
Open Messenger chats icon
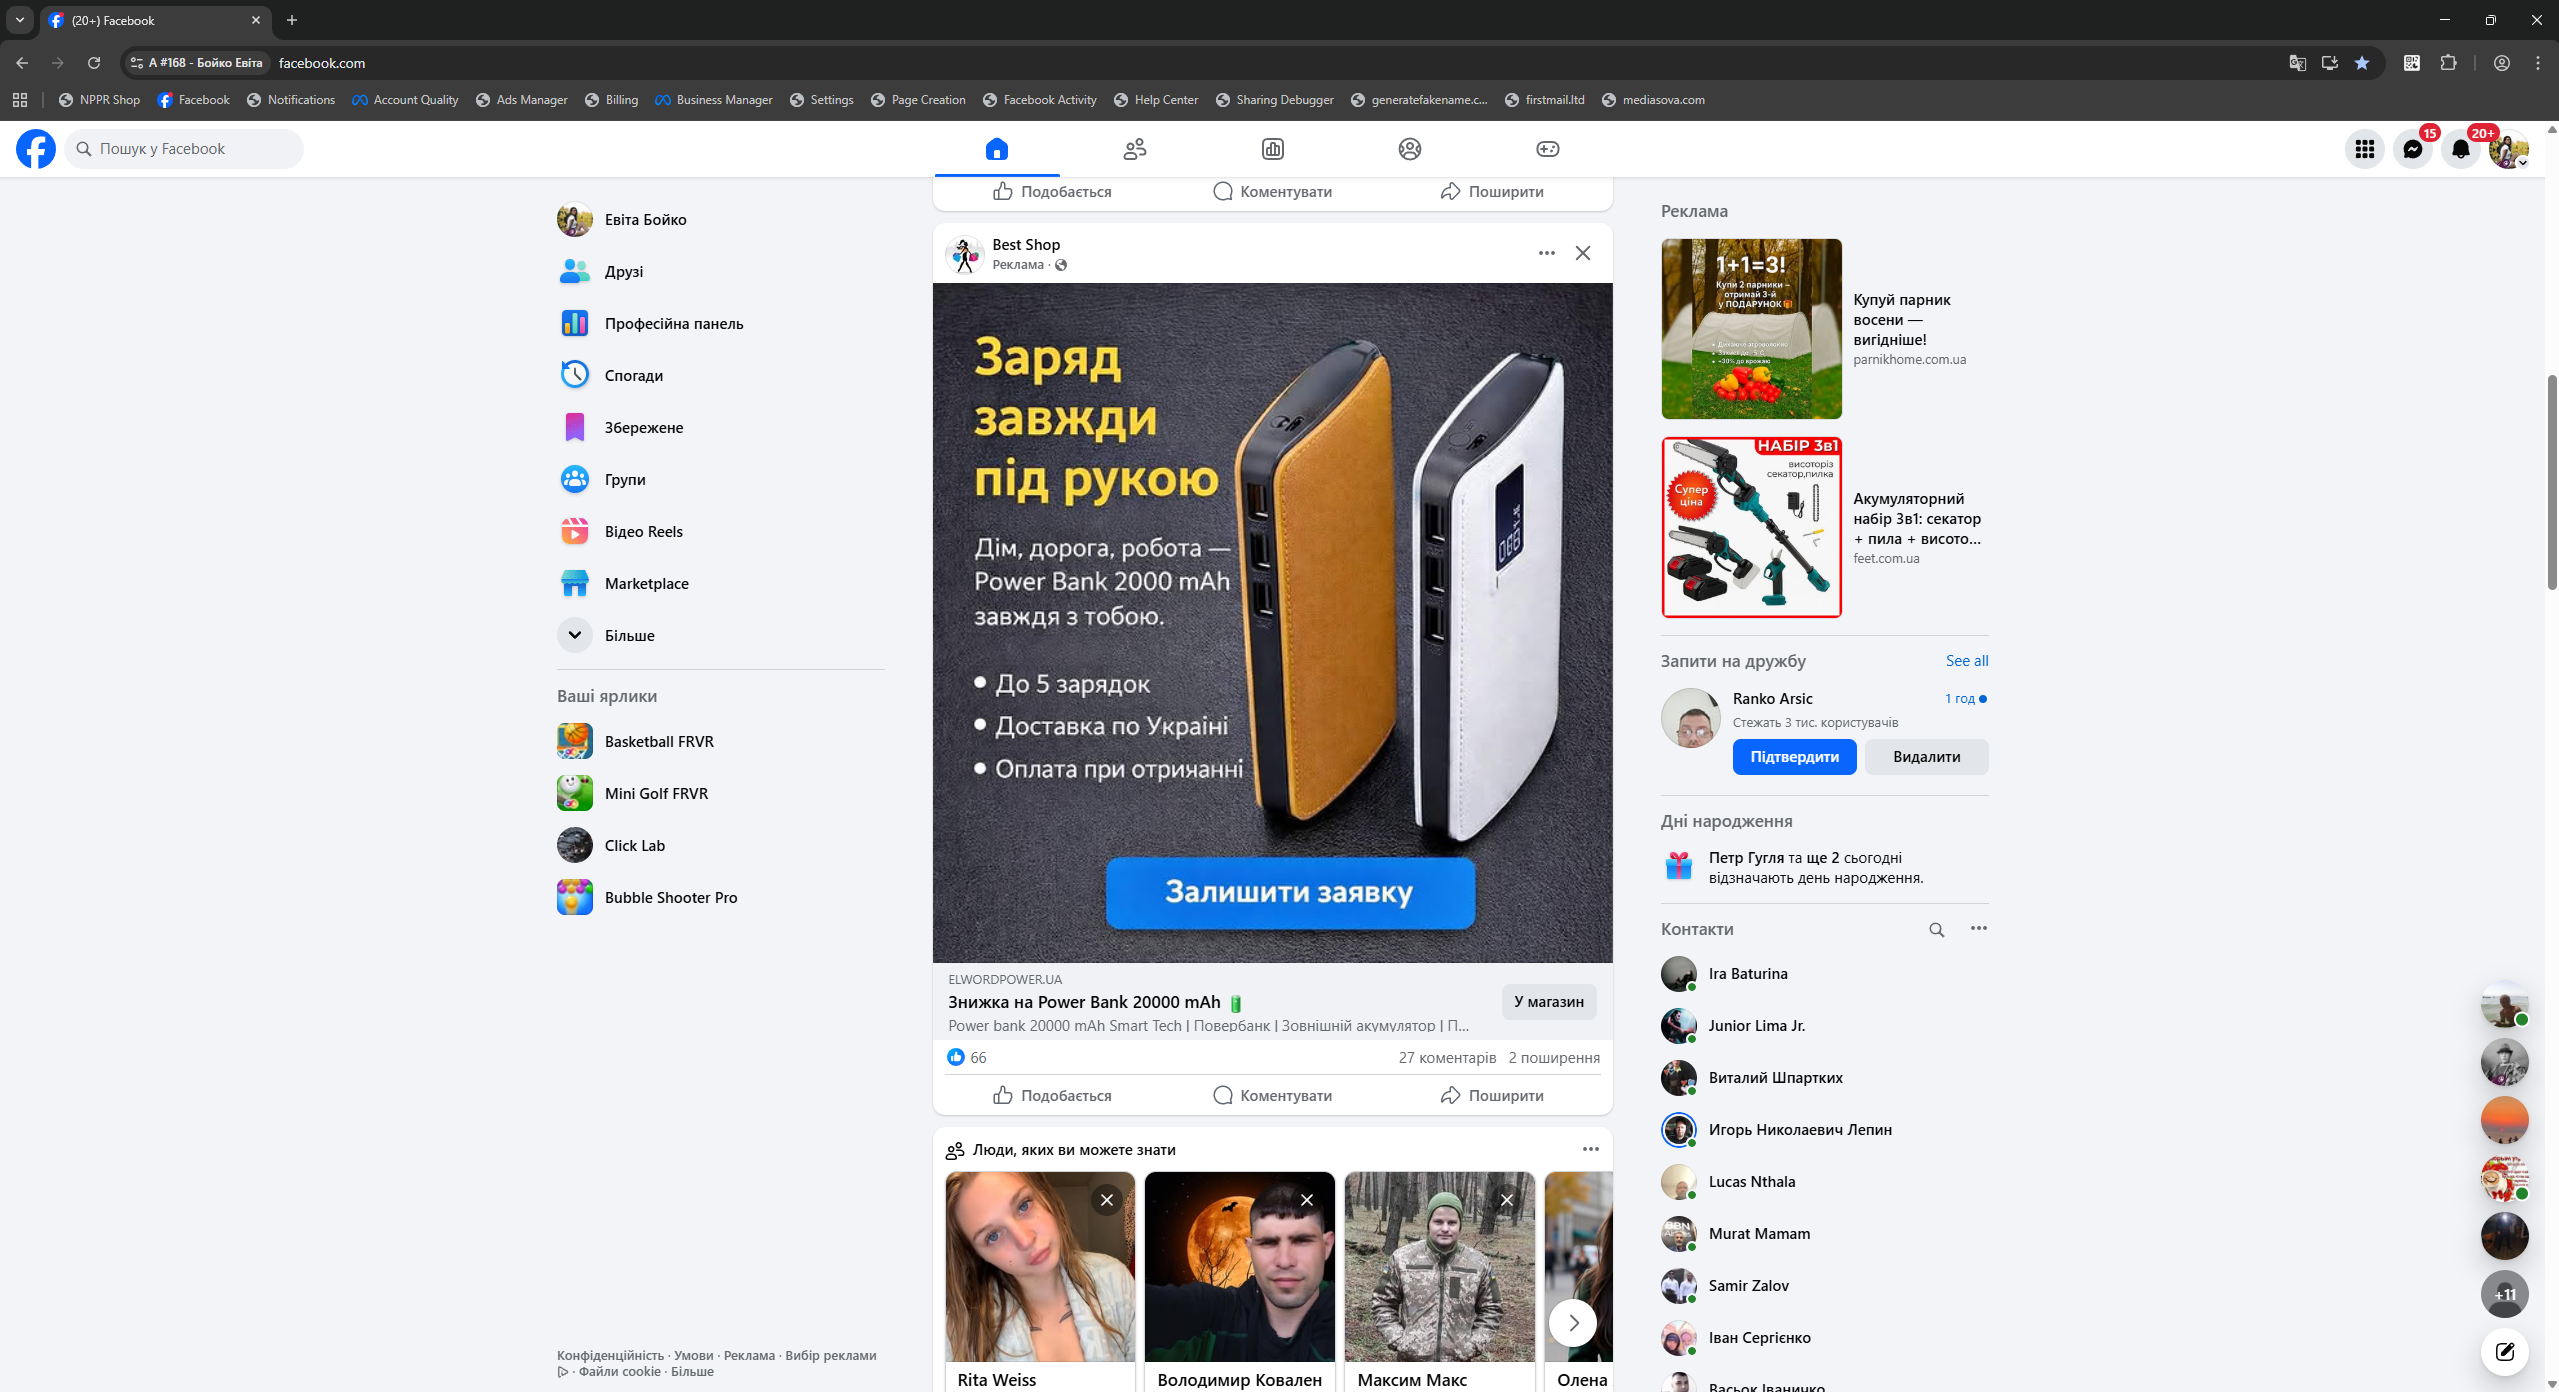point(2412,149)
